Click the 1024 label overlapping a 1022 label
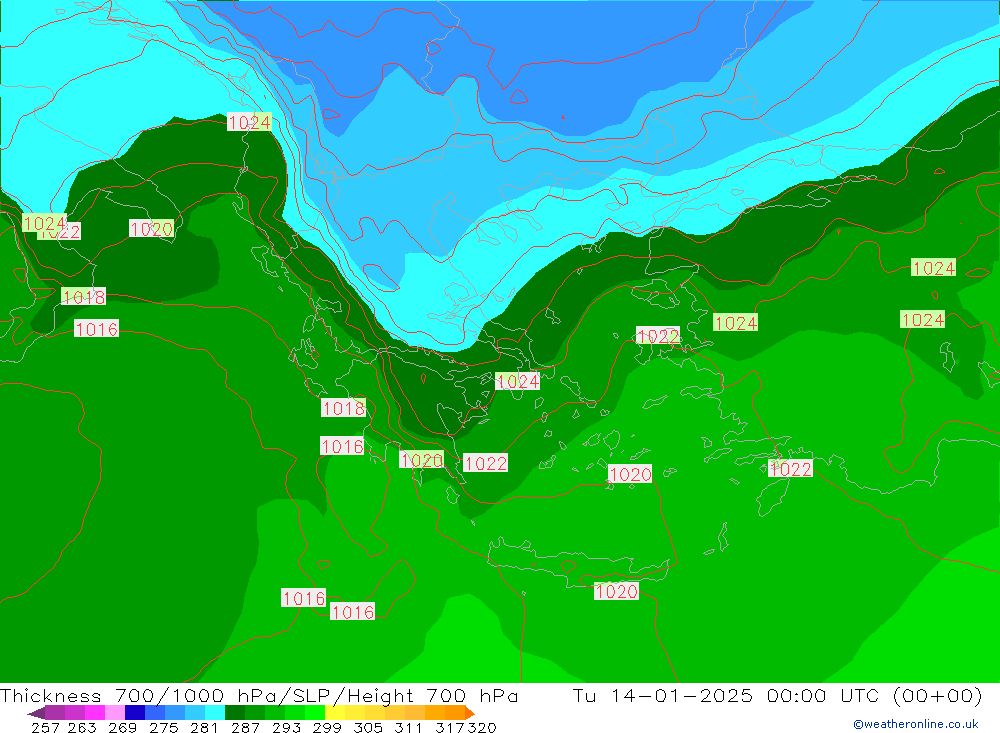The height and width of the screenshot is (733, 1000). 42,222
